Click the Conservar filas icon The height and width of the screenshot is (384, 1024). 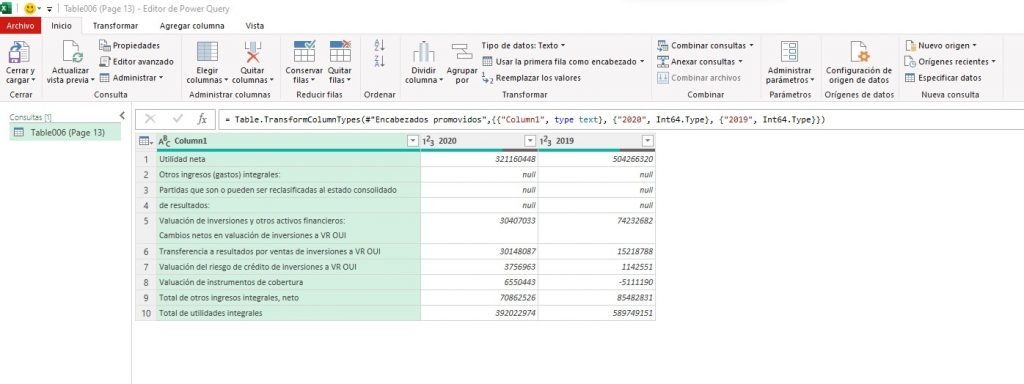tap(304, 52)
